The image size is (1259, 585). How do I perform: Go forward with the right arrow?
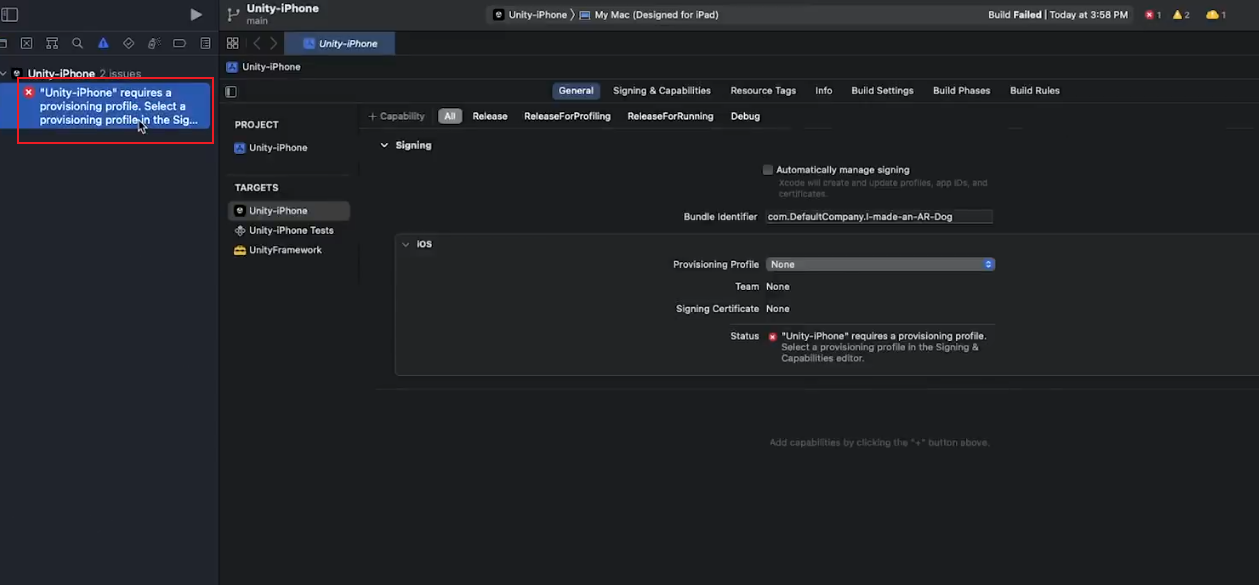pos(274,43)
